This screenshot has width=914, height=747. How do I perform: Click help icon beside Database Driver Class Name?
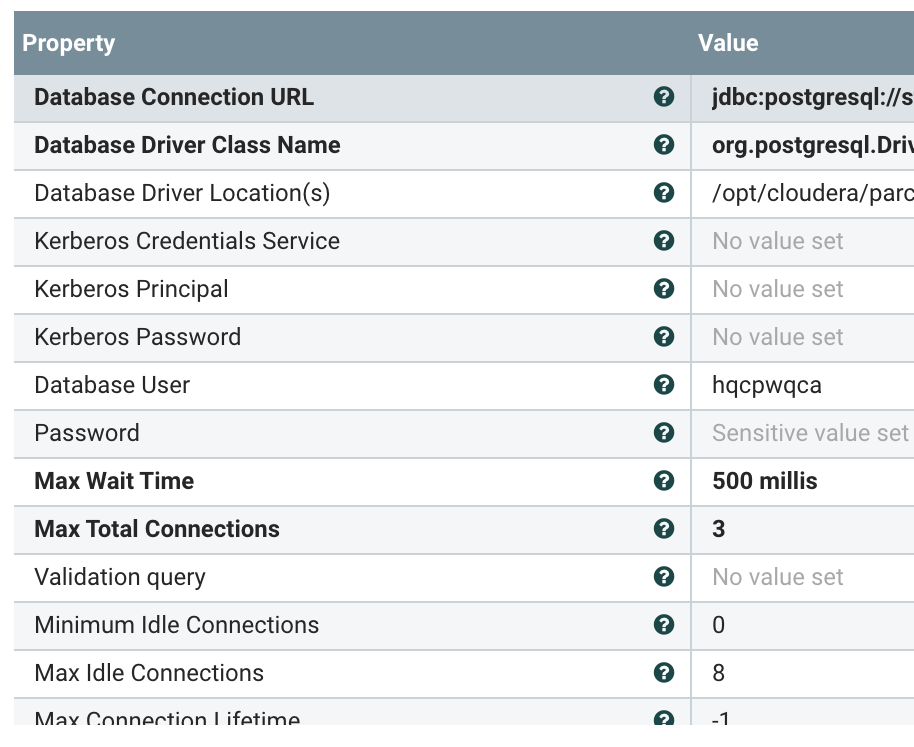(663, 145)
